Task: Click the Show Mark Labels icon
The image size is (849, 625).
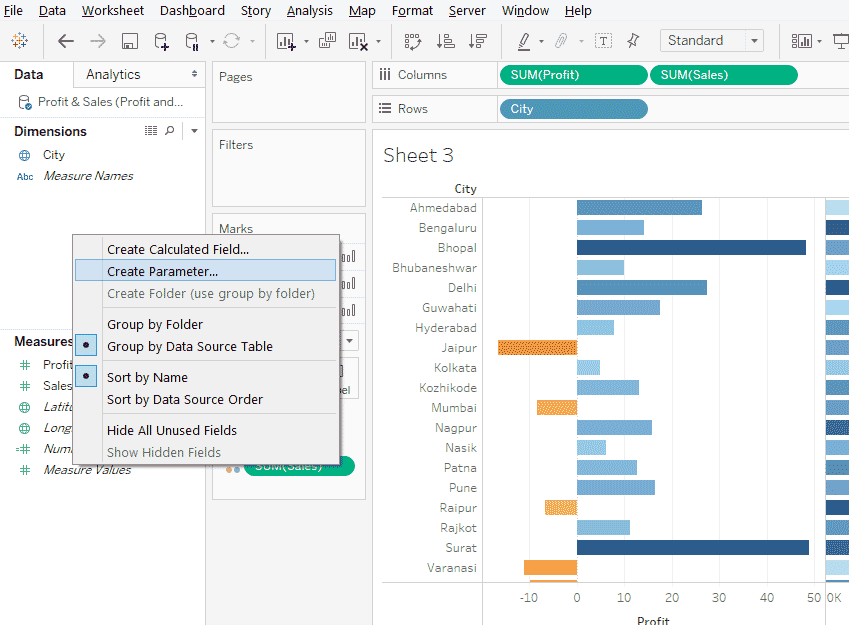Action: (604, 40)
